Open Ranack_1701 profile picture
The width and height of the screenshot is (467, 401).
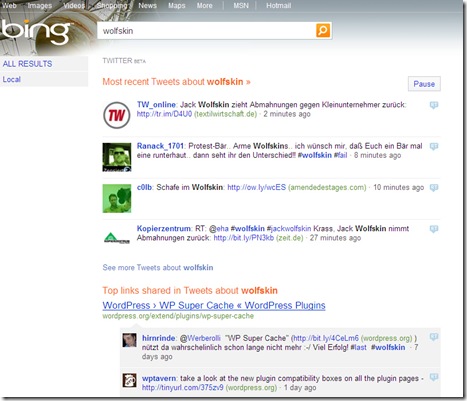click(x=117, y=157)
